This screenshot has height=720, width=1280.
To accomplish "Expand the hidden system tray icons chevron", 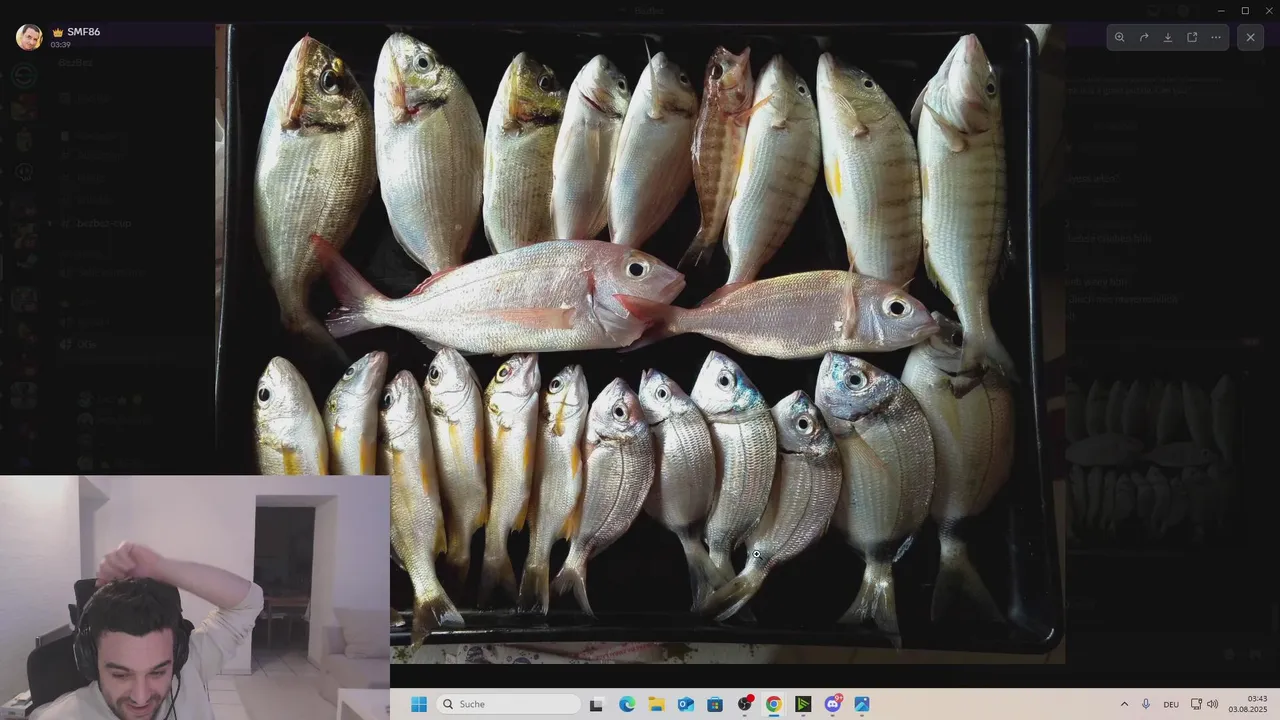I will click(1124, 704).
